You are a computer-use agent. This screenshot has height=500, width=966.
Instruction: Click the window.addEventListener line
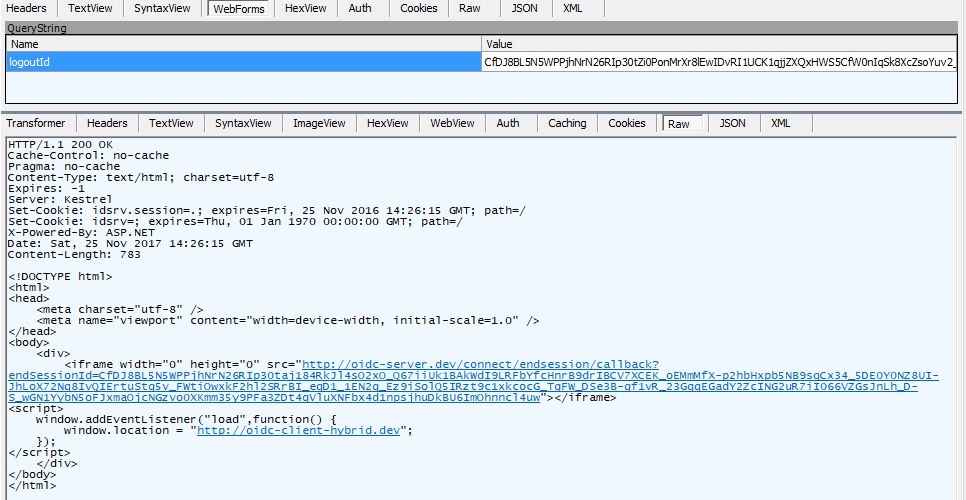186,419
